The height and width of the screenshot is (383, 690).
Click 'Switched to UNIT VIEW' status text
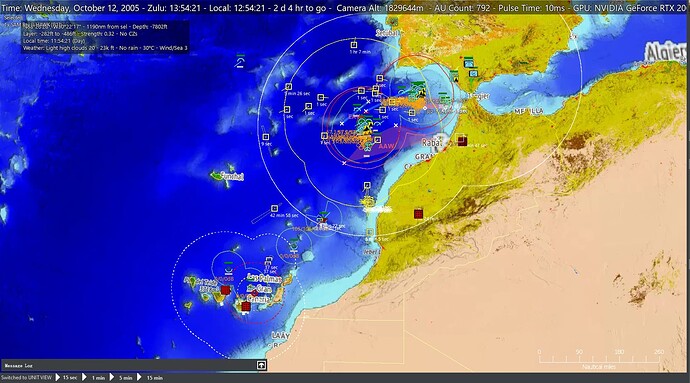pos(26,378)
